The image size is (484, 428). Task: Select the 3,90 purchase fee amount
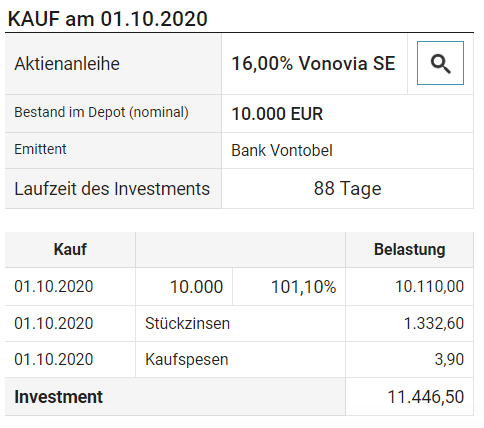(x=449, y=359)
